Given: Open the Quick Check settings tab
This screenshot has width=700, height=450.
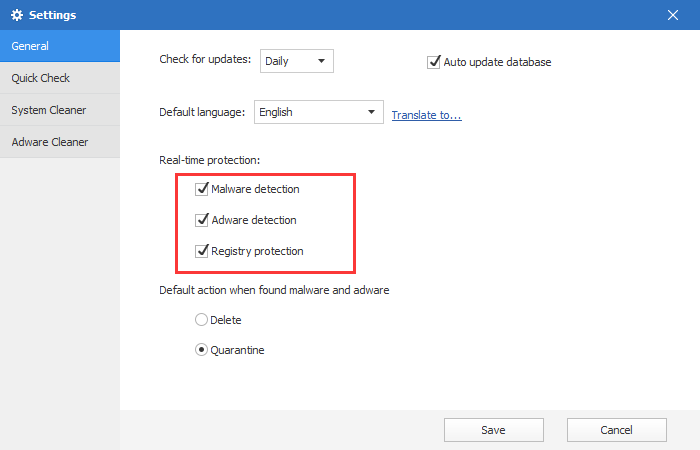Looking at the screenshot, I should 59,78.
